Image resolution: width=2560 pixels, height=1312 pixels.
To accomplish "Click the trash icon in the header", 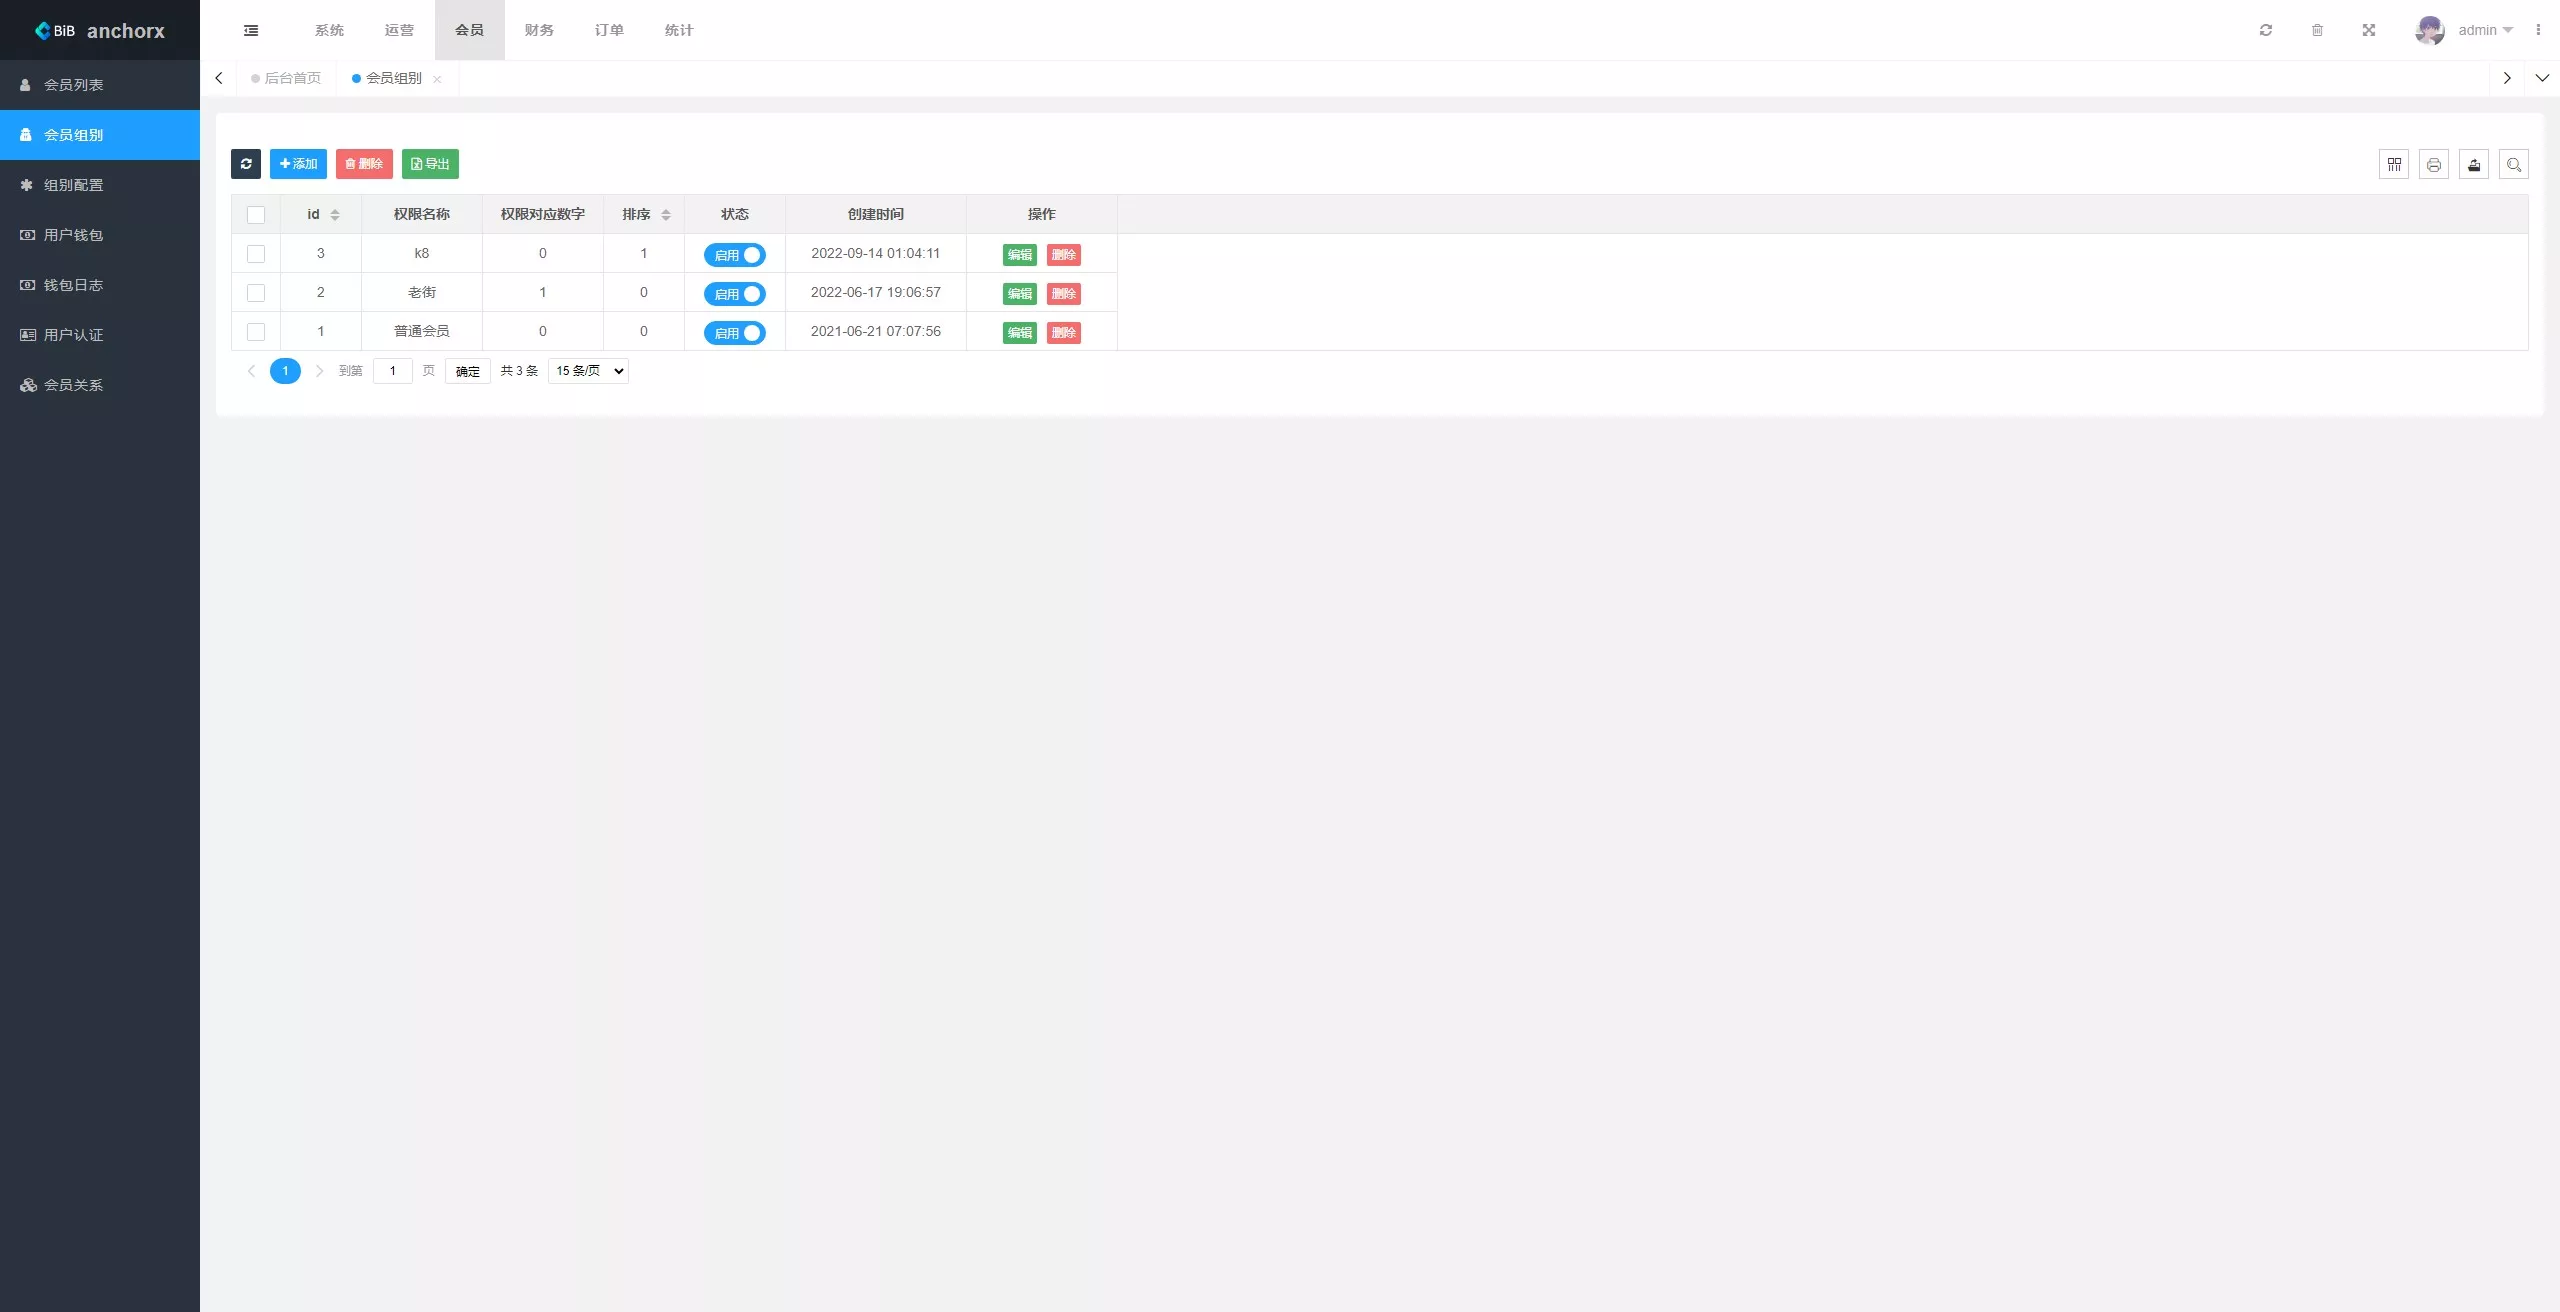I will click(2317, 30).
